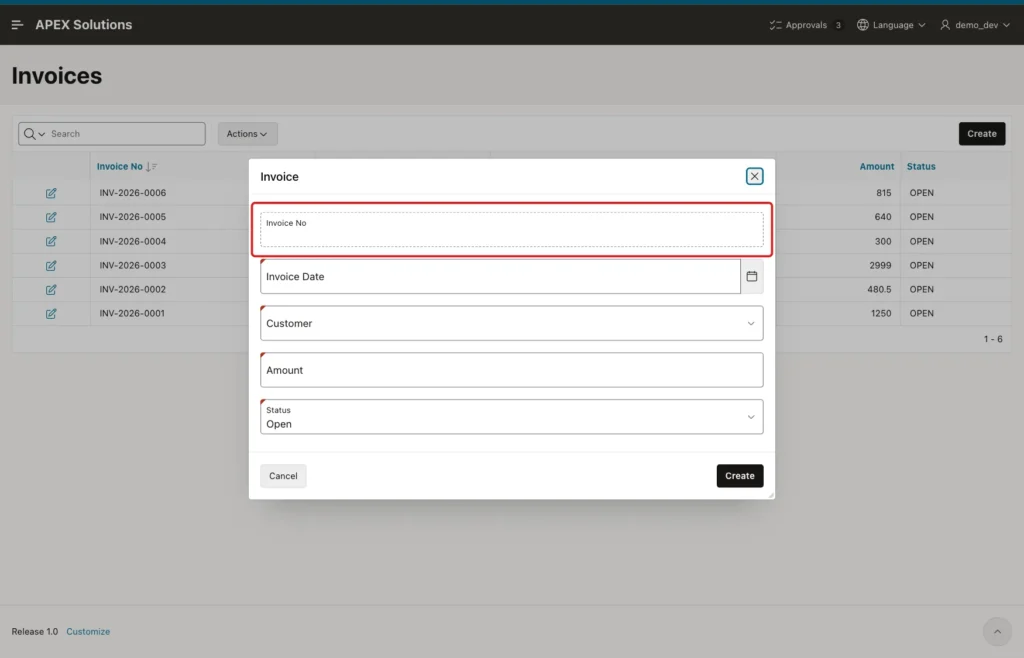The width and height of the screenshot is (1024, 658).
Task: Expand the Language menu
Action: point(891,25)
